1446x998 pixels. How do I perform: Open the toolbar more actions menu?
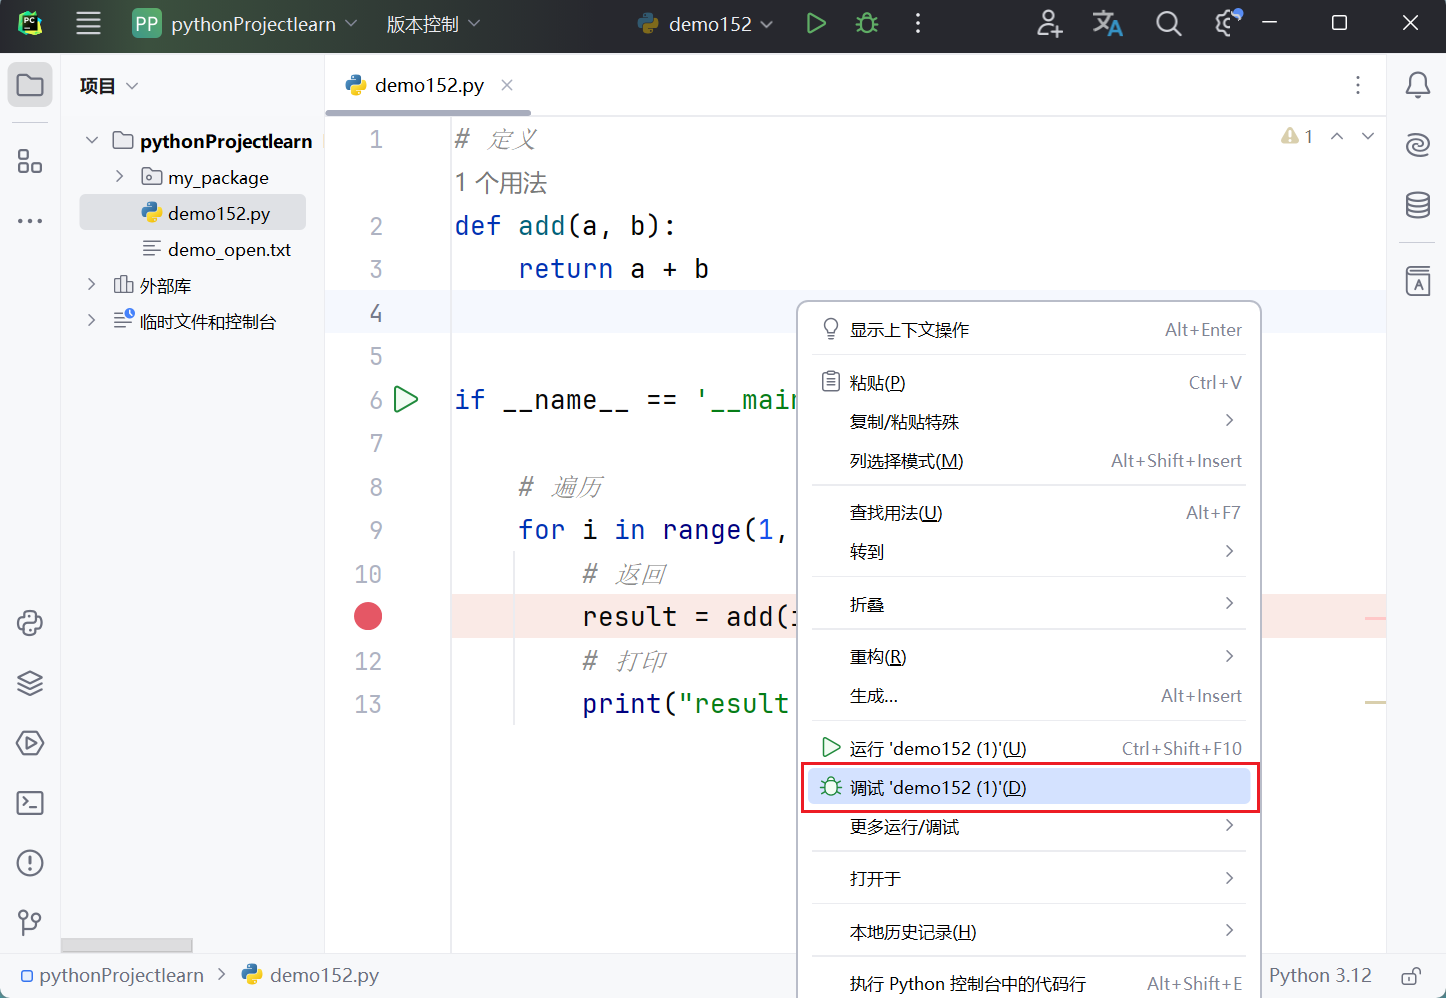(x=918, y=23)
